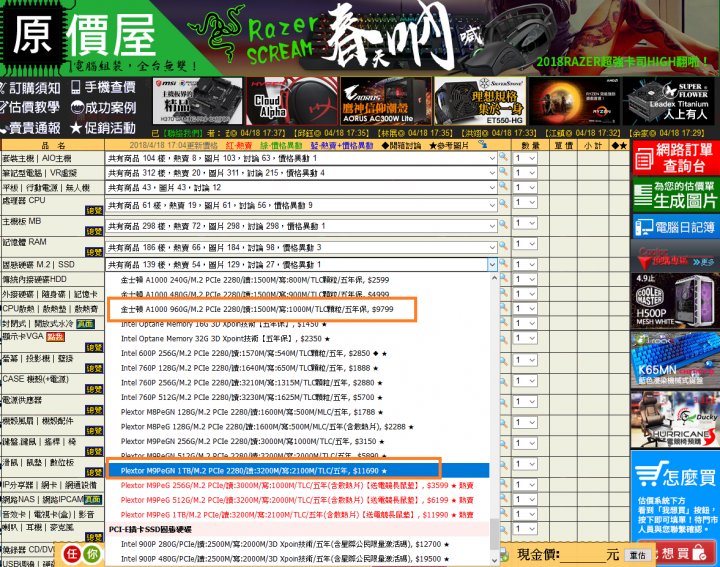This screenshot has height=567, width=720.
Task: Open the 總覽 overview badge for 滑鼠 row
Action: point(94,472)
